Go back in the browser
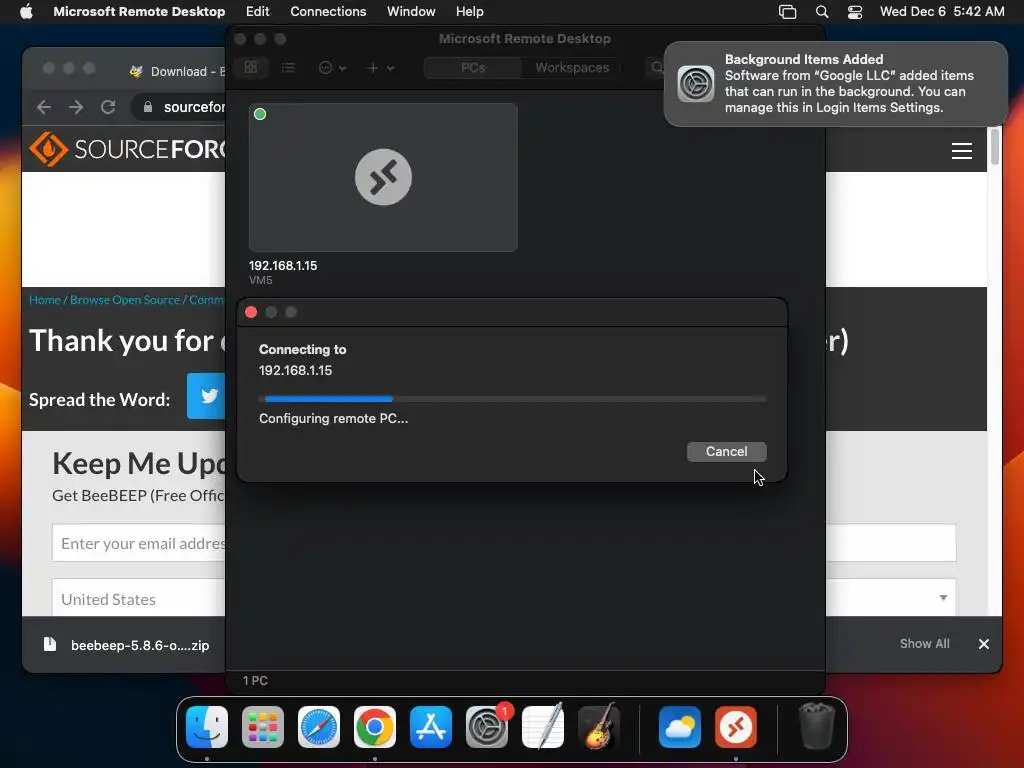This screenshot has height=768, width=1024. 44,106
